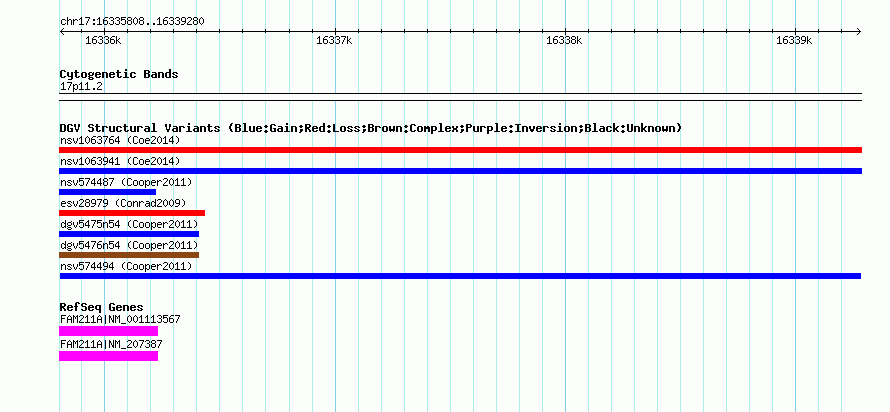Click the 16339k ruler mark
The width and height of the screenshot is (890, 412).
click(x=794, y=40)
